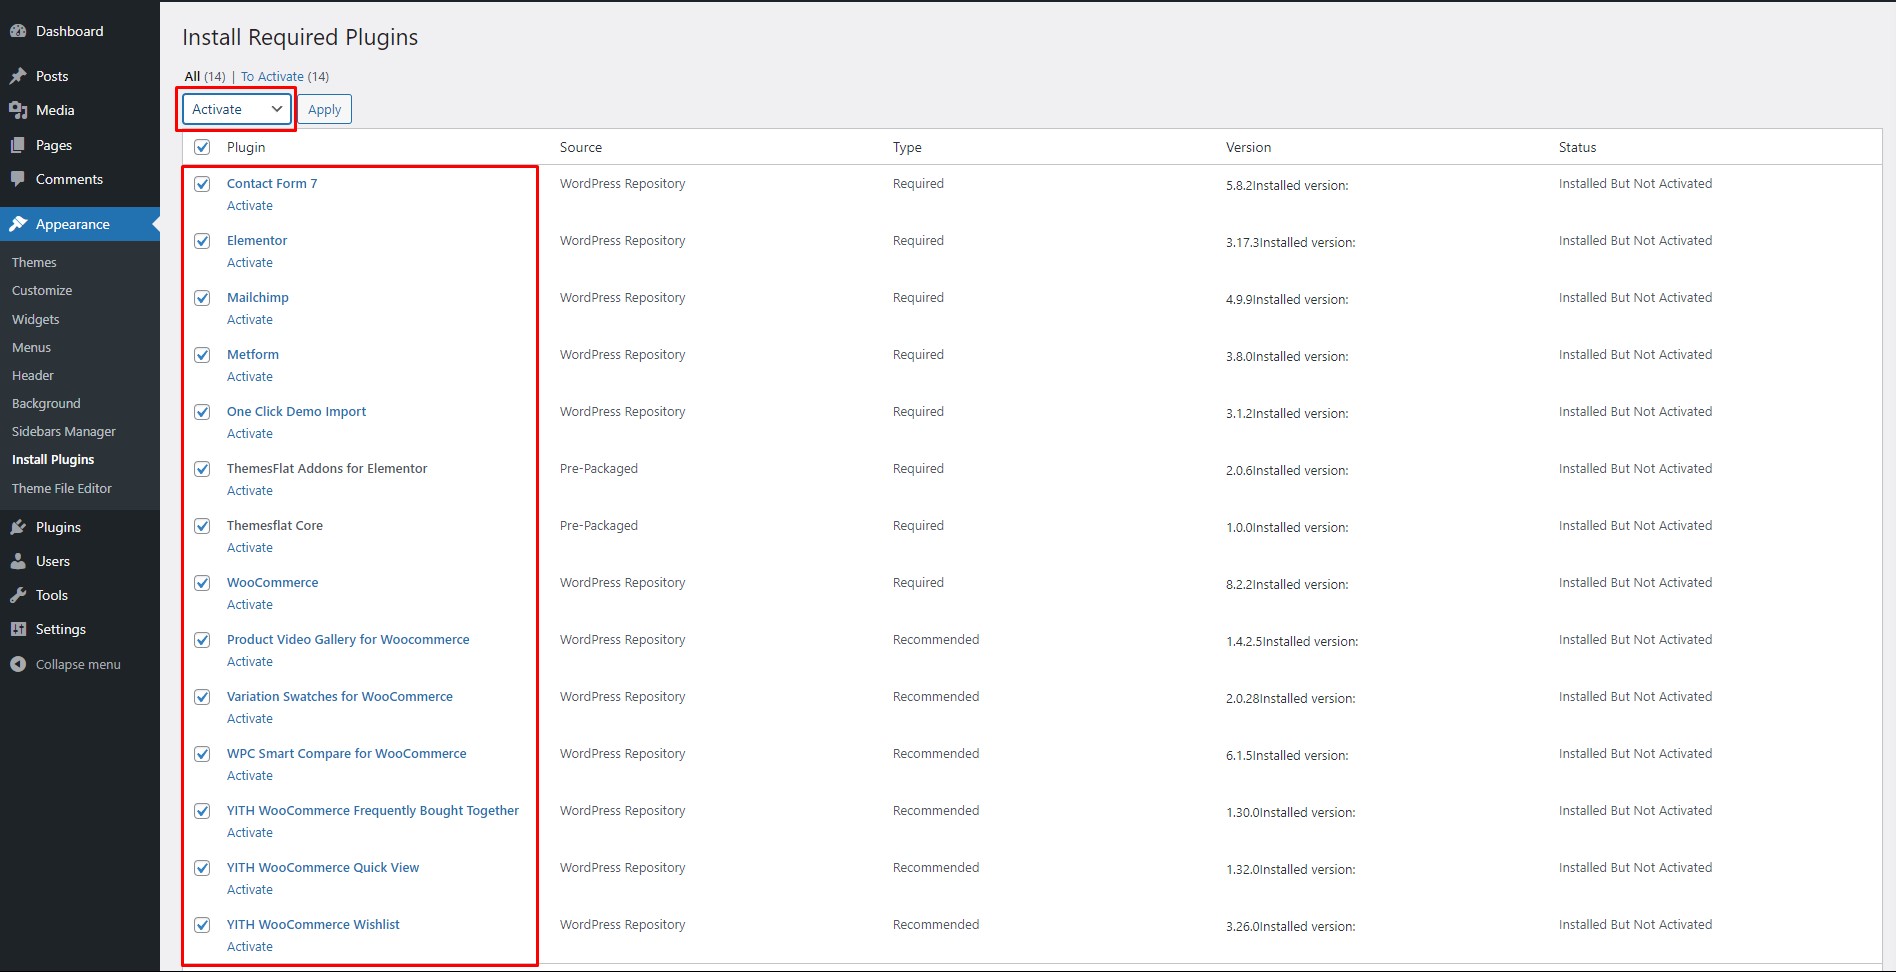Uncheck the YITH Frequently Bought Together checkbox

click(x=202, y=811)
